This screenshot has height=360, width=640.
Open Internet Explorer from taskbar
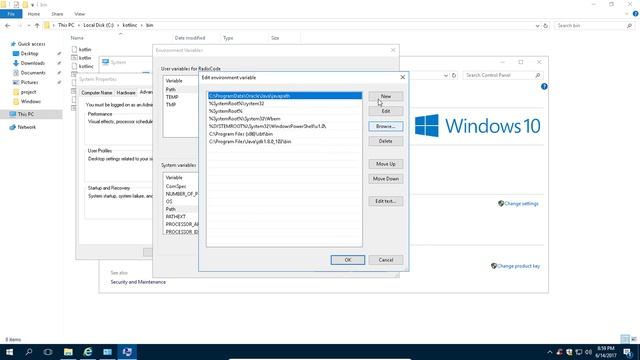(88, 352)
